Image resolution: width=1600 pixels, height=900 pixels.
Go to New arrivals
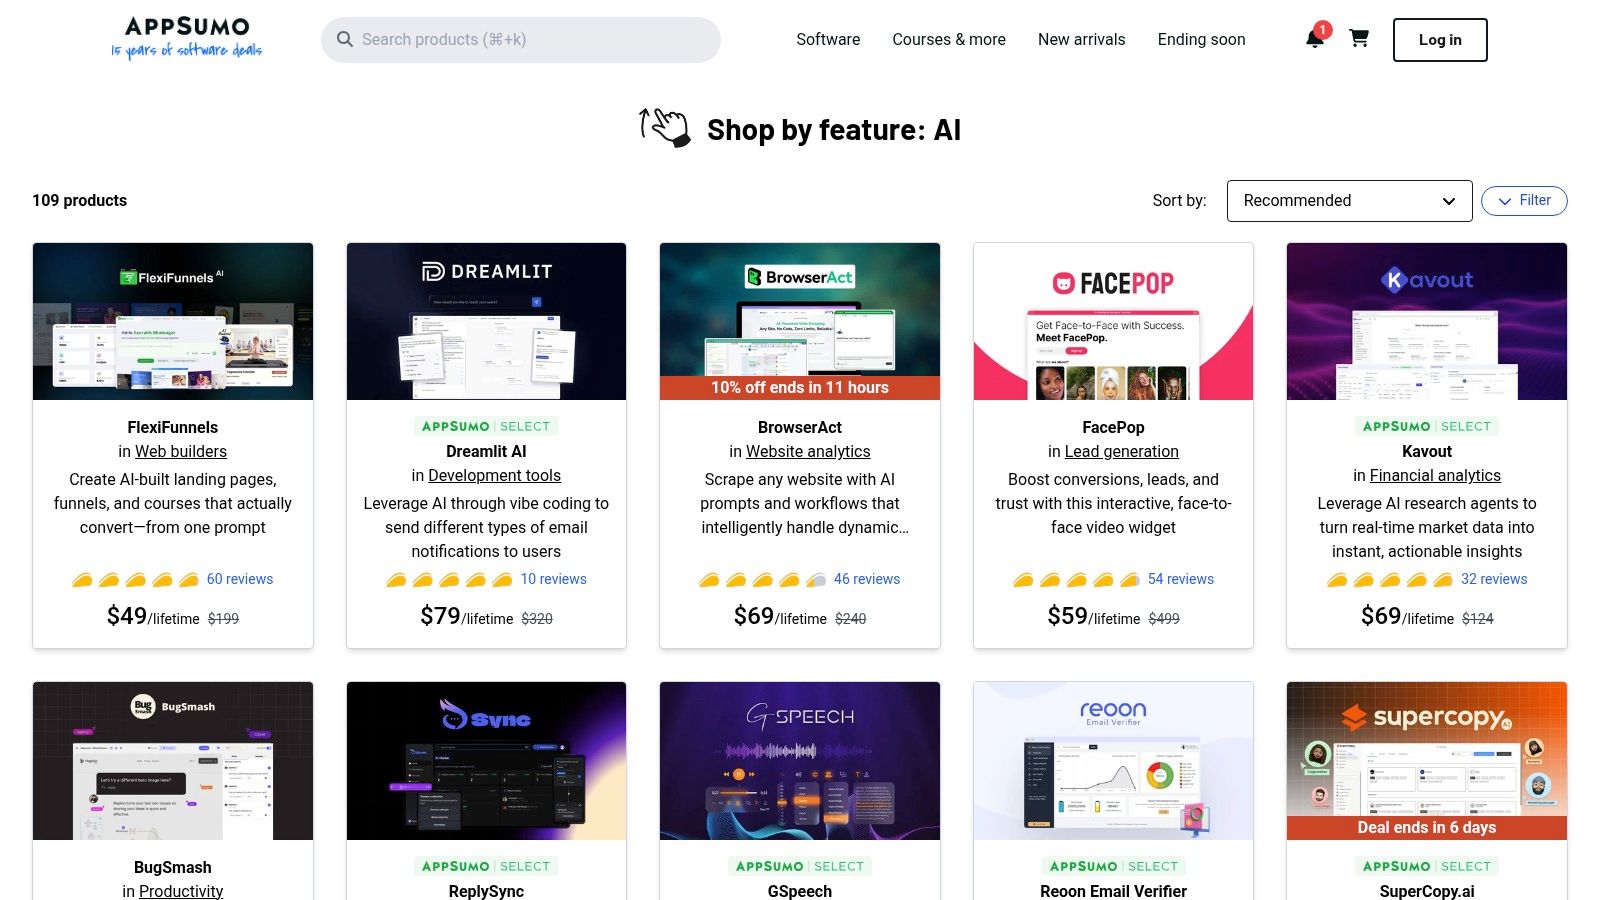tap(1081, 39)
